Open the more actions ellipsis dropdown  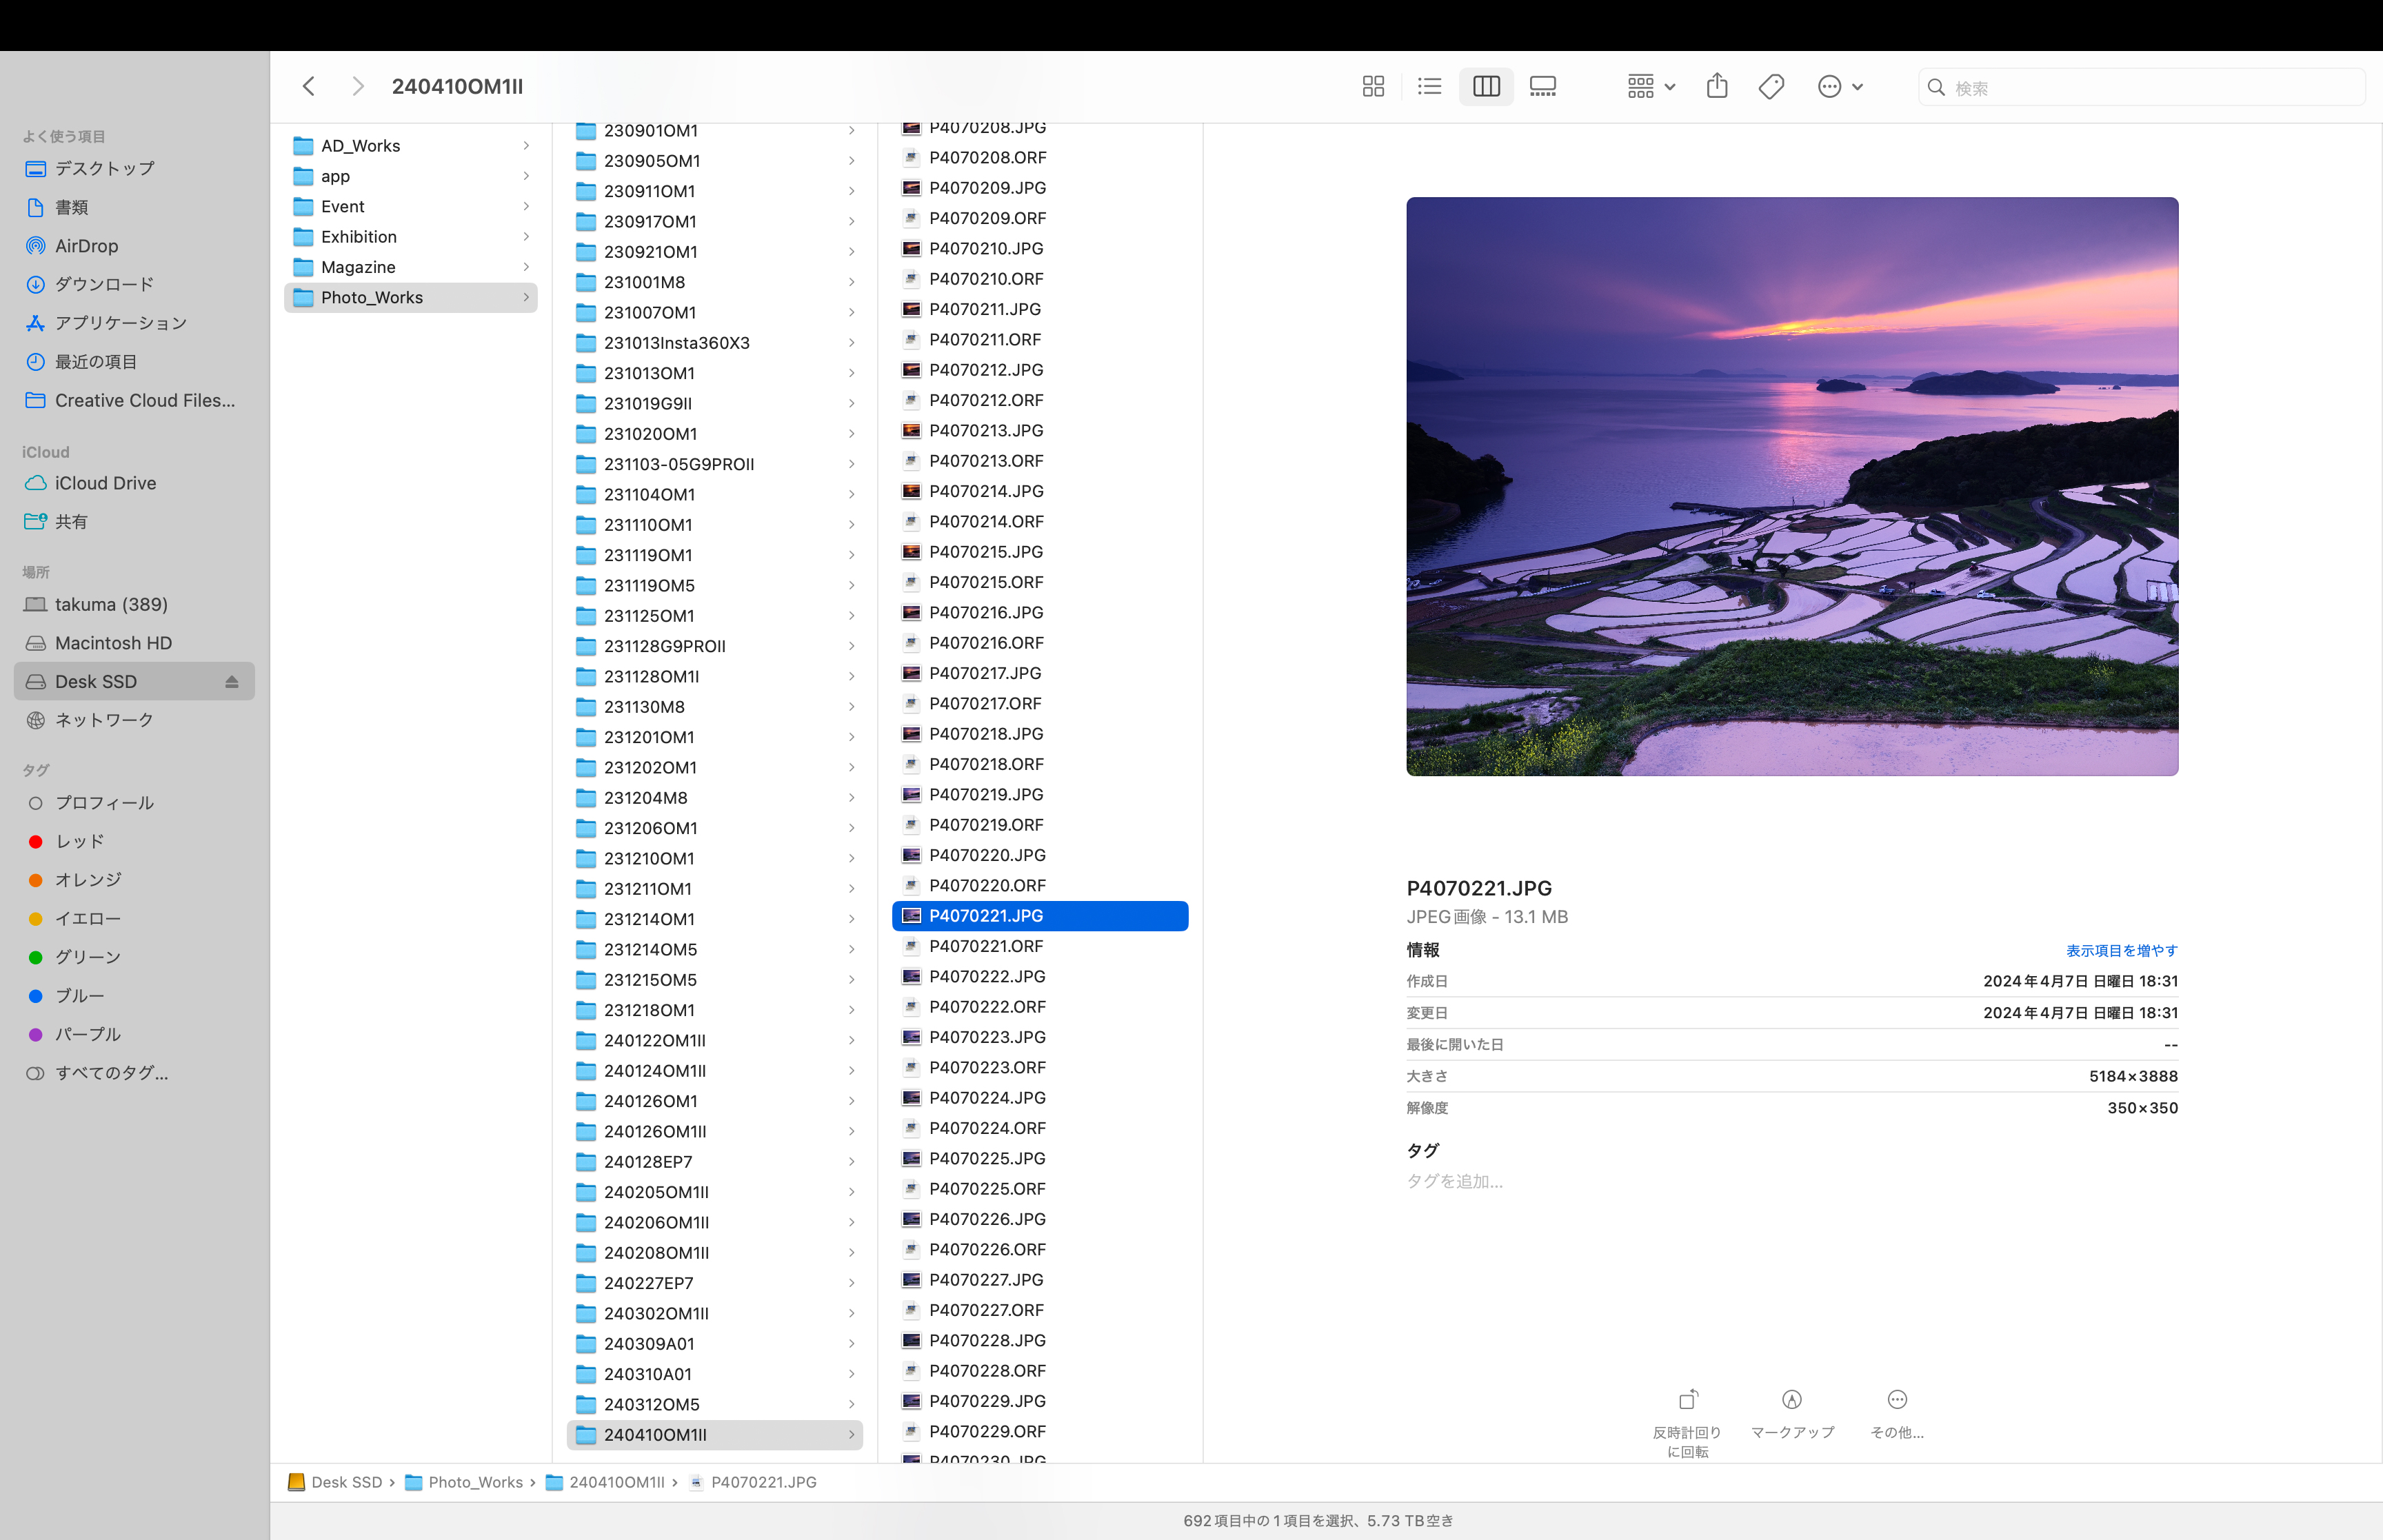tap(1839, 87)
